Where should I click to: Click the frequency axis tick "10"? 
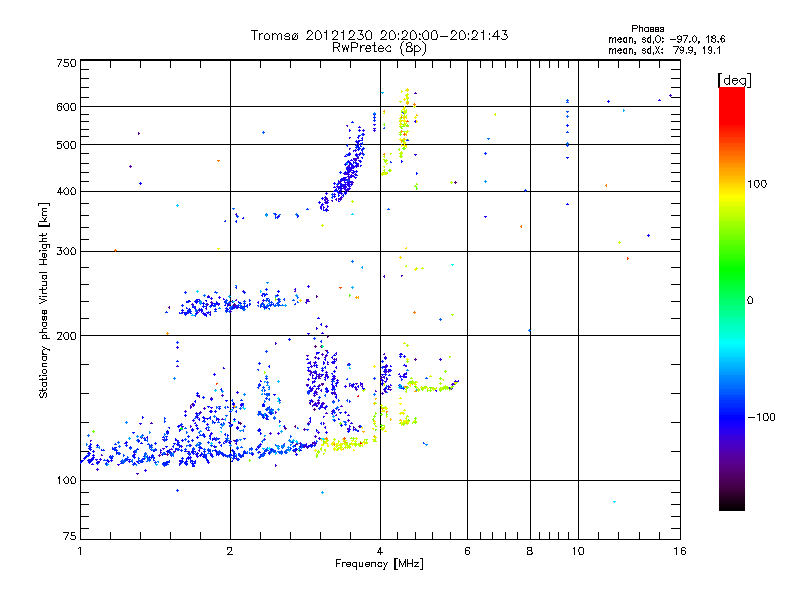578,551
